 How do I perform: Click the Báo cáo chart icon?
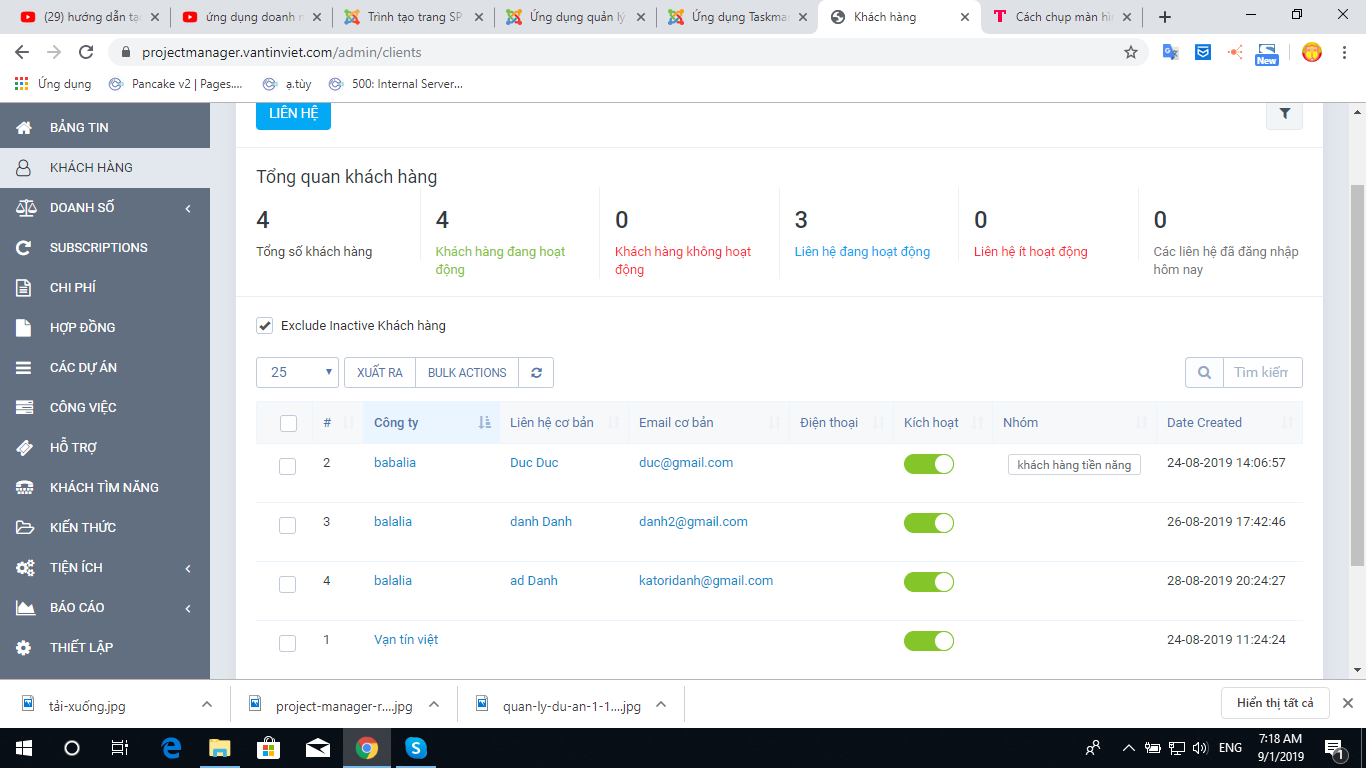coord(25,608)
